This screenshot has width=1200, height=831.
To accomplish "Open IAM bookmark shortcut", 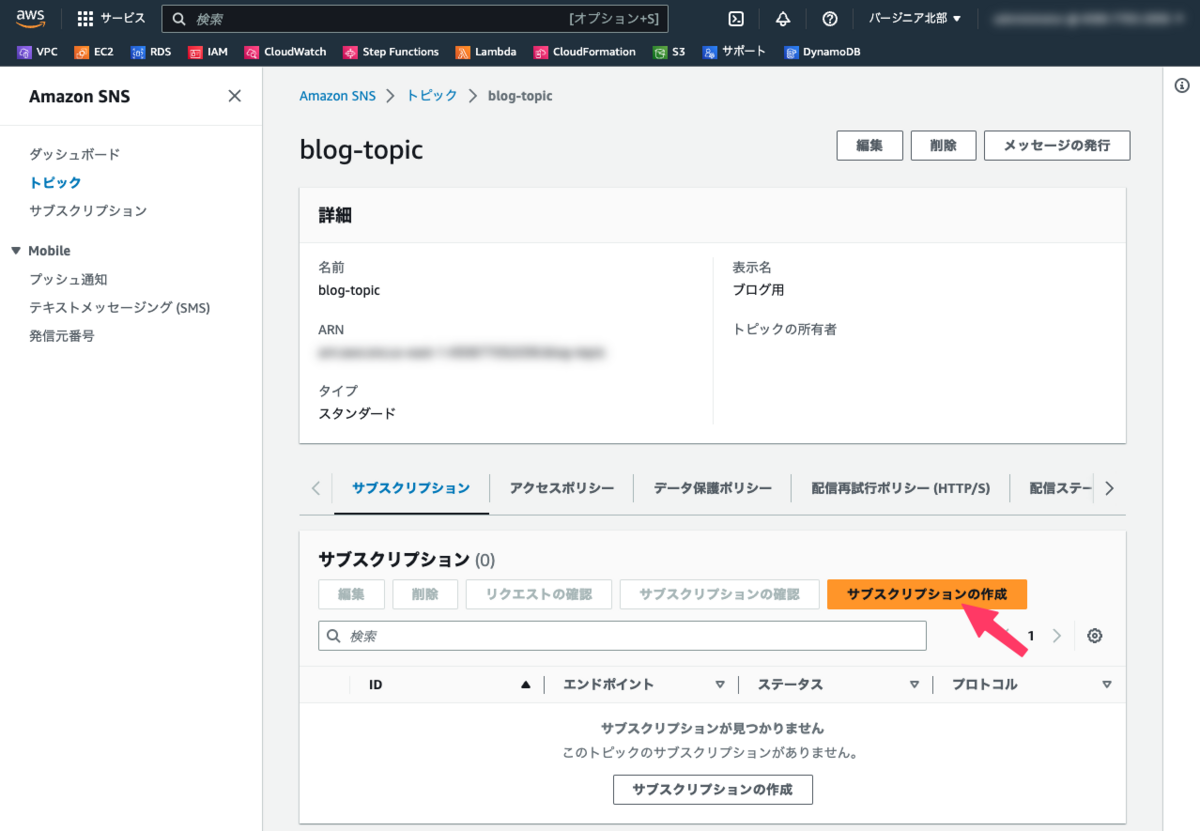I will point(208,52).
